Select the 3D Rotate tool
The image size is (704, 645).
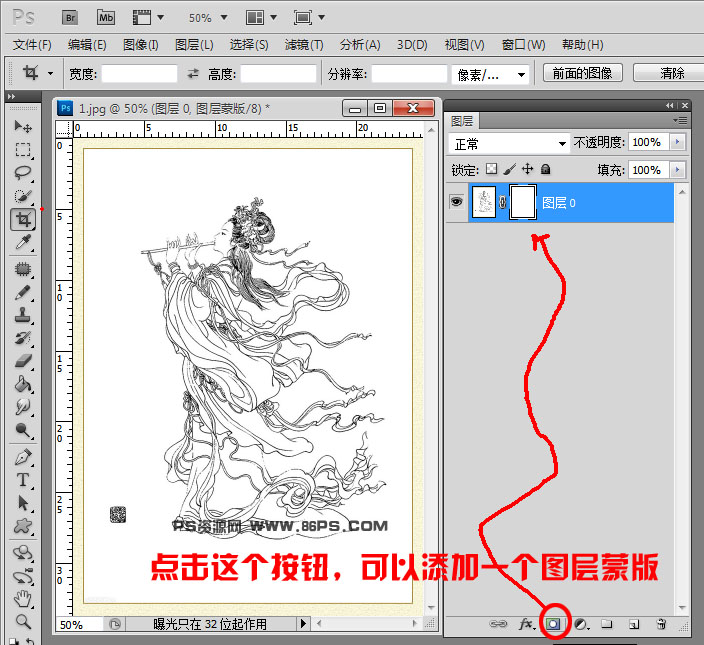pos(23,553)
